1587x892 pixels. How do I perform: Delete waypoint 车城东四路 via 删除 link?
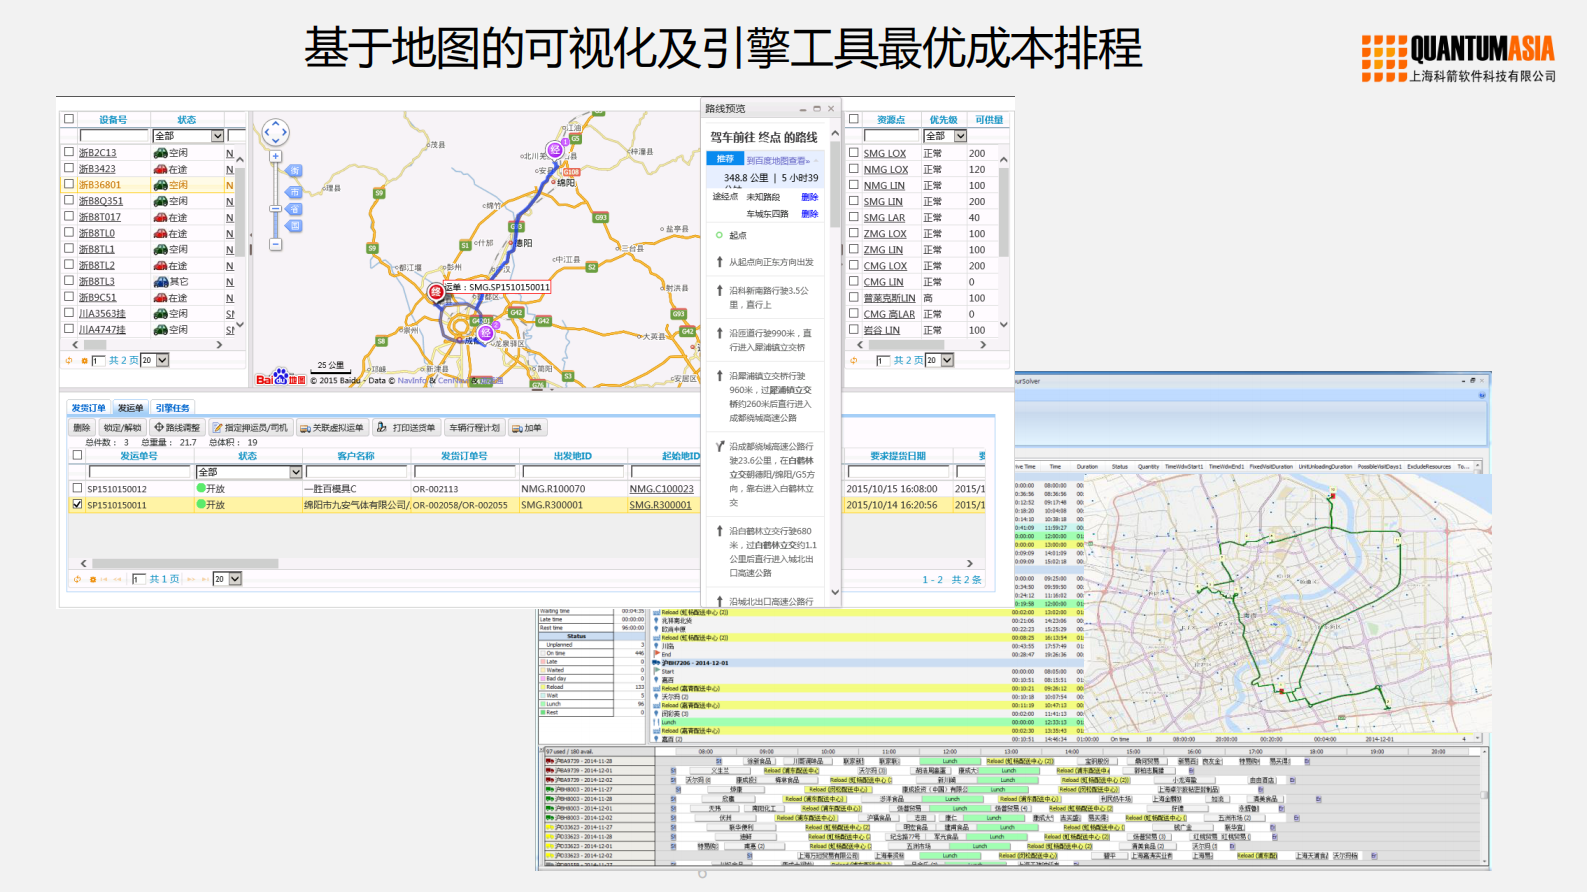point(809,214)
